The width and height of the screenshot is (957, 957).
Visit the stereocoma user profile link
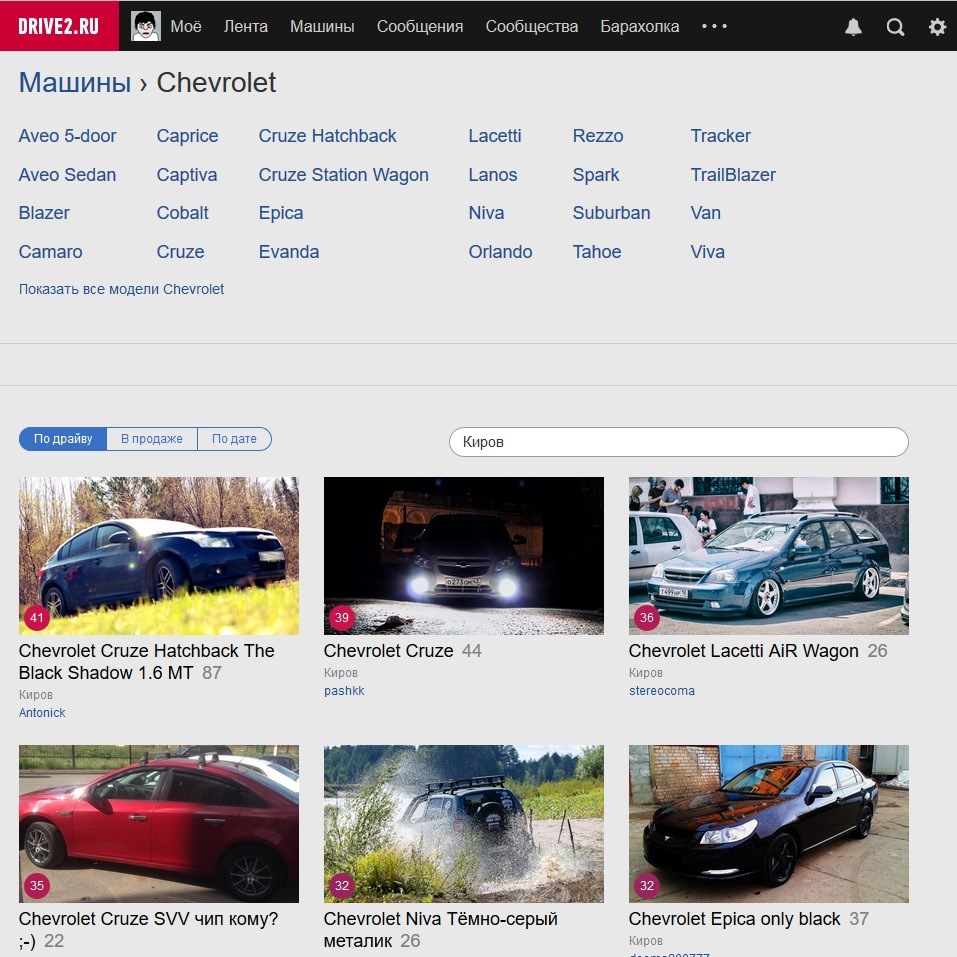pyautogui.click(x=662, y=690)
